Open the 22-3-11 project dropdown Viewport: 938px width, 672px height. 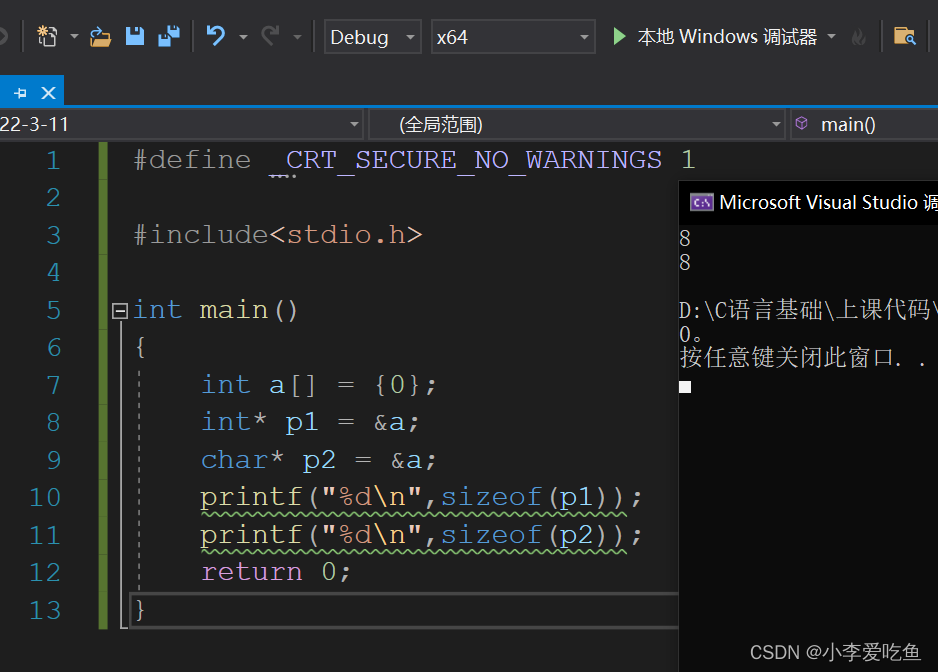(181, 124)
